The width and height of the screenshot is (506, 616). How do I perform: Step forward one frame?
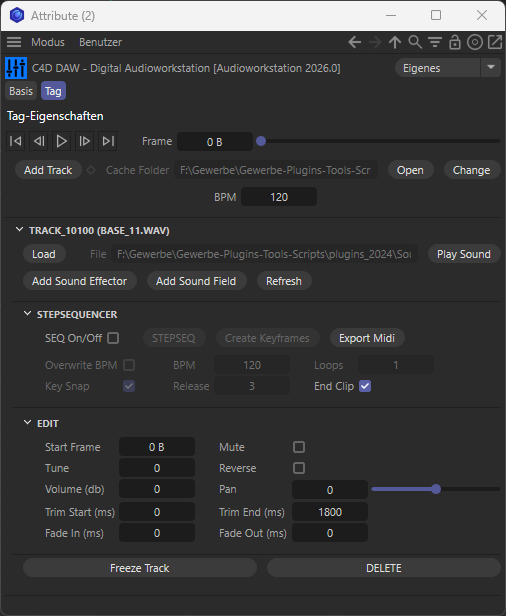pyautogui.click(x=84, y=141)
